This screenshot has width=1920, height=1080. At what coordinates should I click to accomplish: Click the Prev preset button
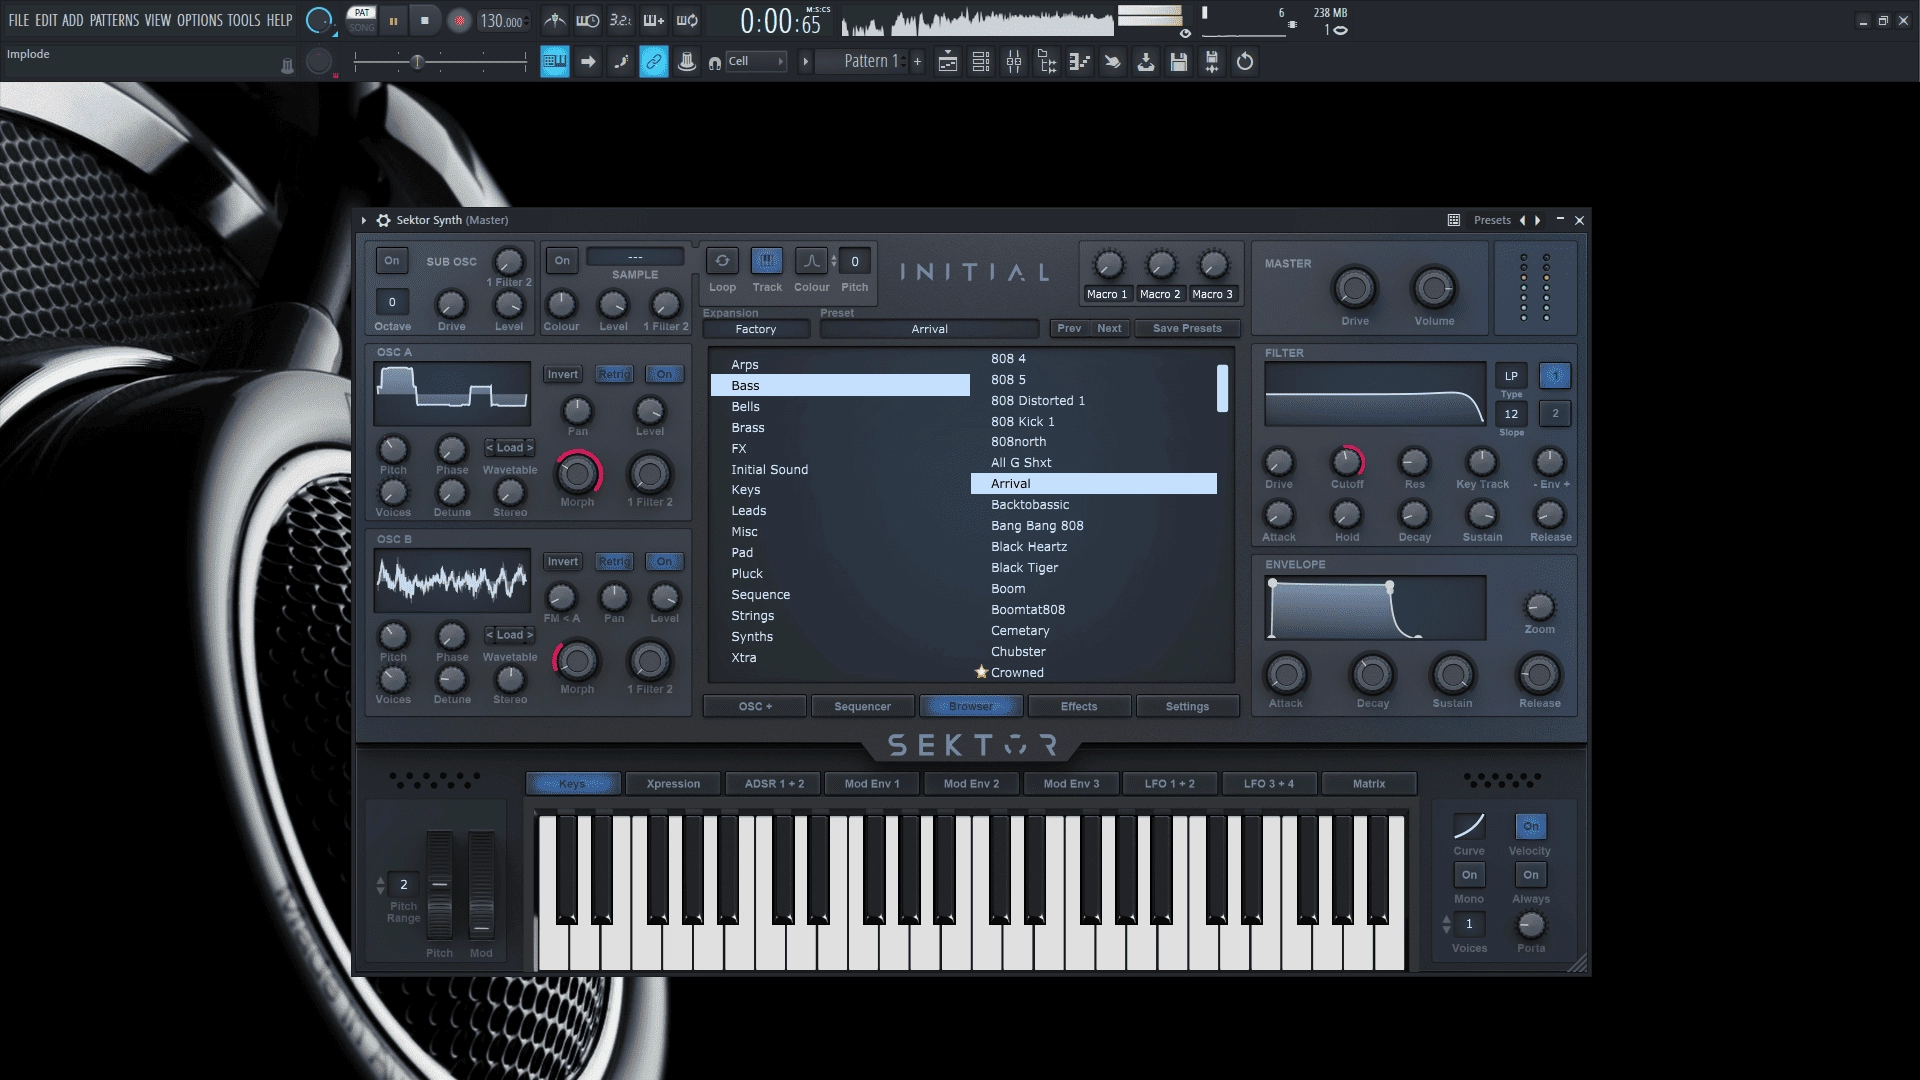1069,328
